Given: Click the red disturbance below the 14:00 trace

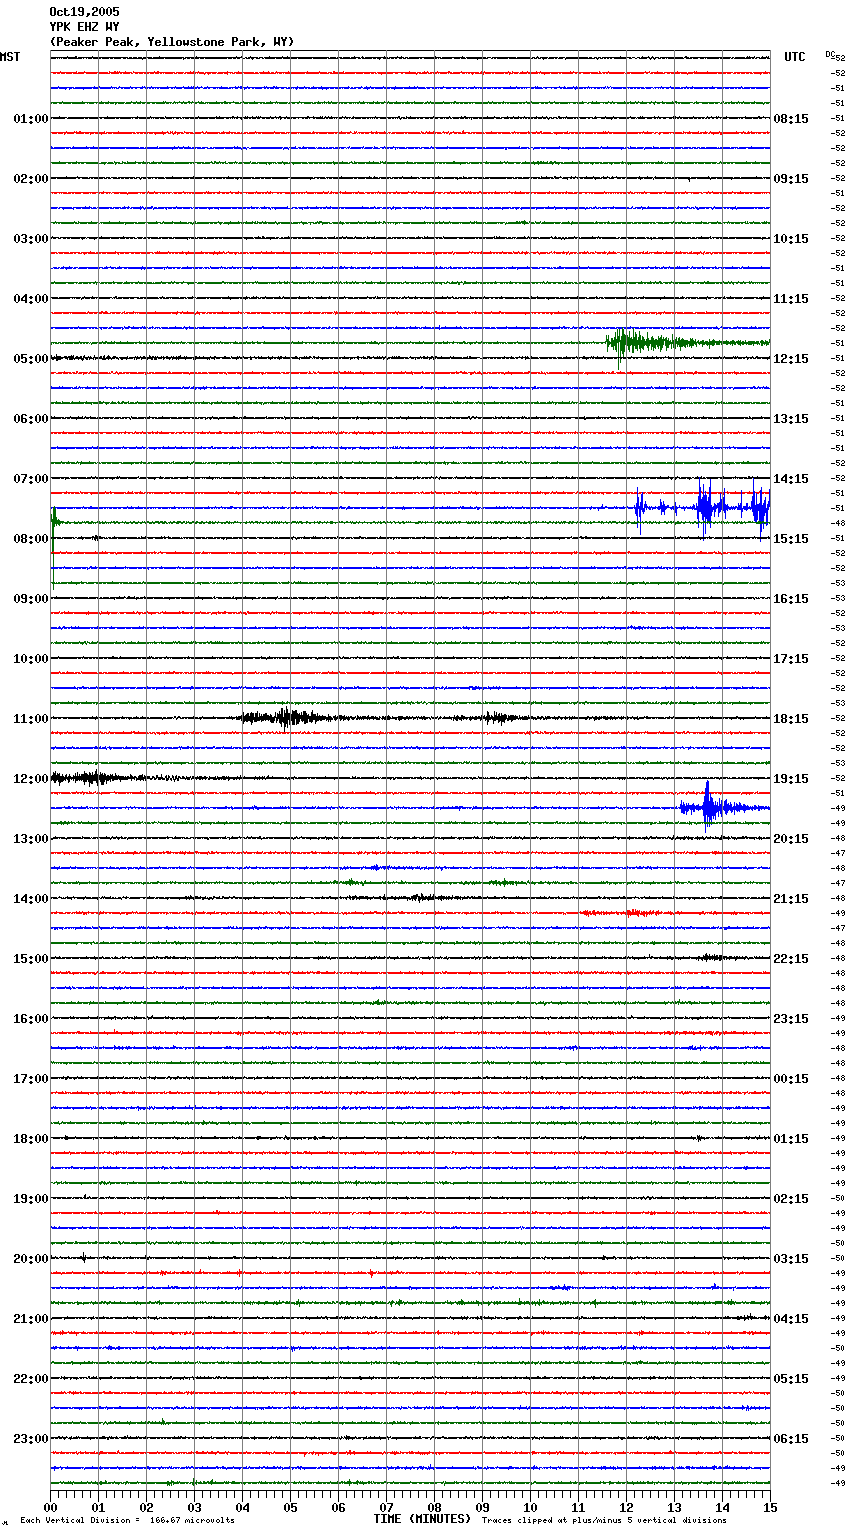Looking at the screenshot, I should pos(622,913).
